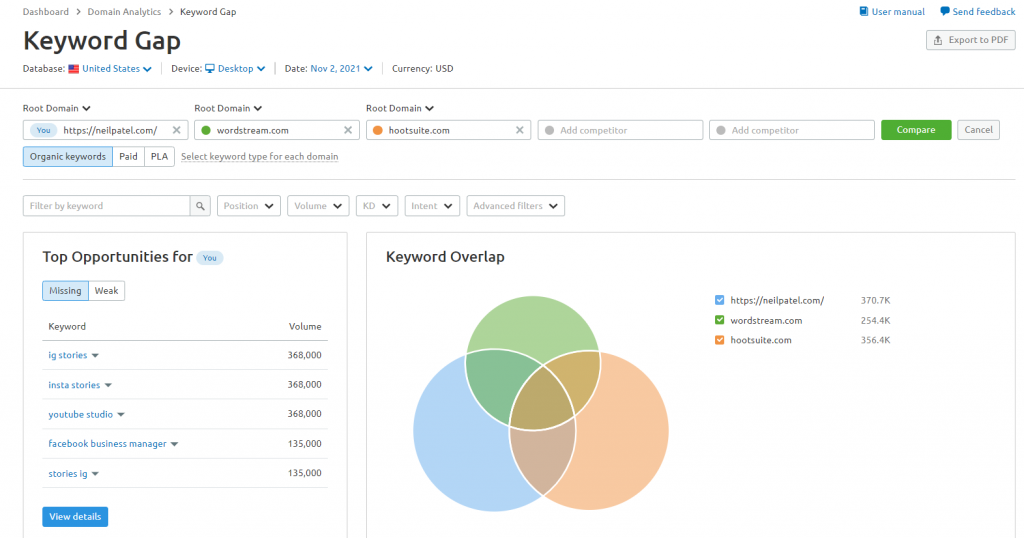Select the PLA keyword type tab

(x=159, y=157)
